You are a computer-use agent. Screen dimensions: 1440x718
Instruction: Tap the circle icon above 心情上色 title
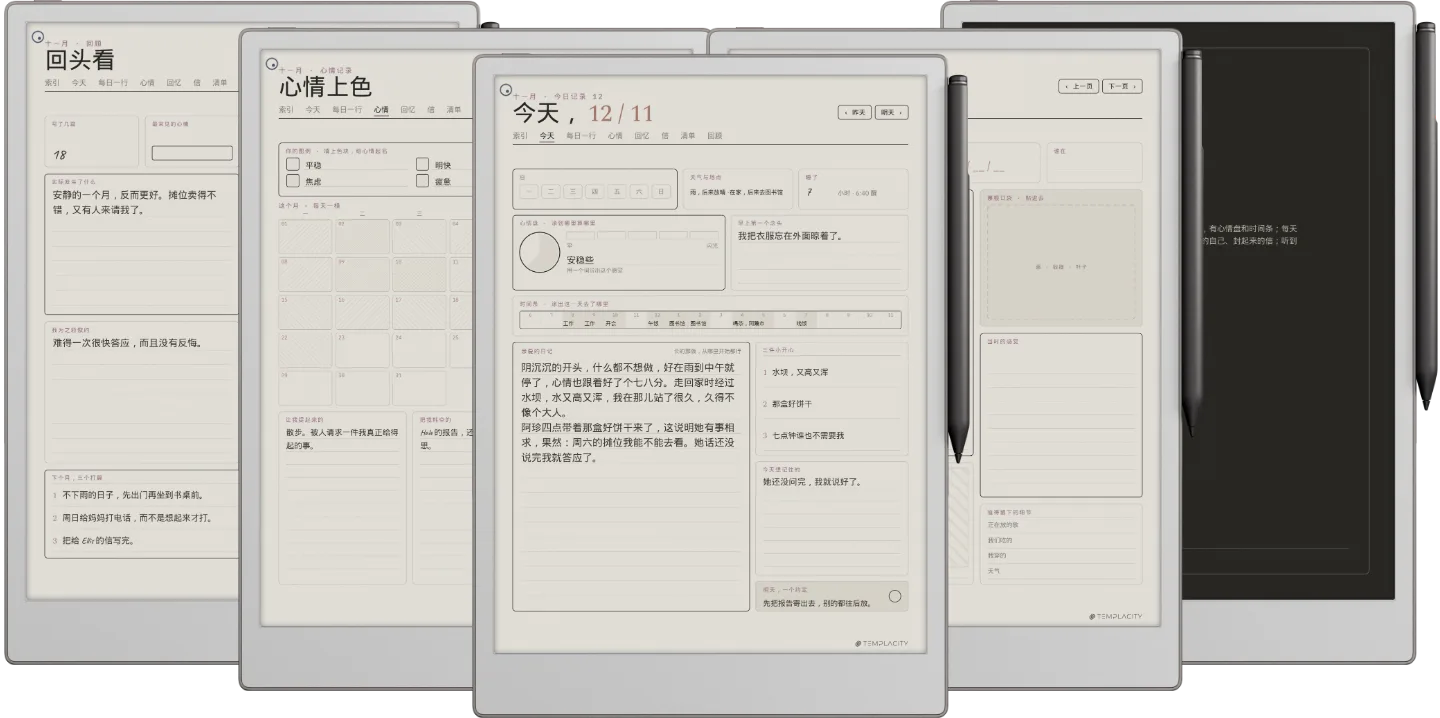pos(271,64)
